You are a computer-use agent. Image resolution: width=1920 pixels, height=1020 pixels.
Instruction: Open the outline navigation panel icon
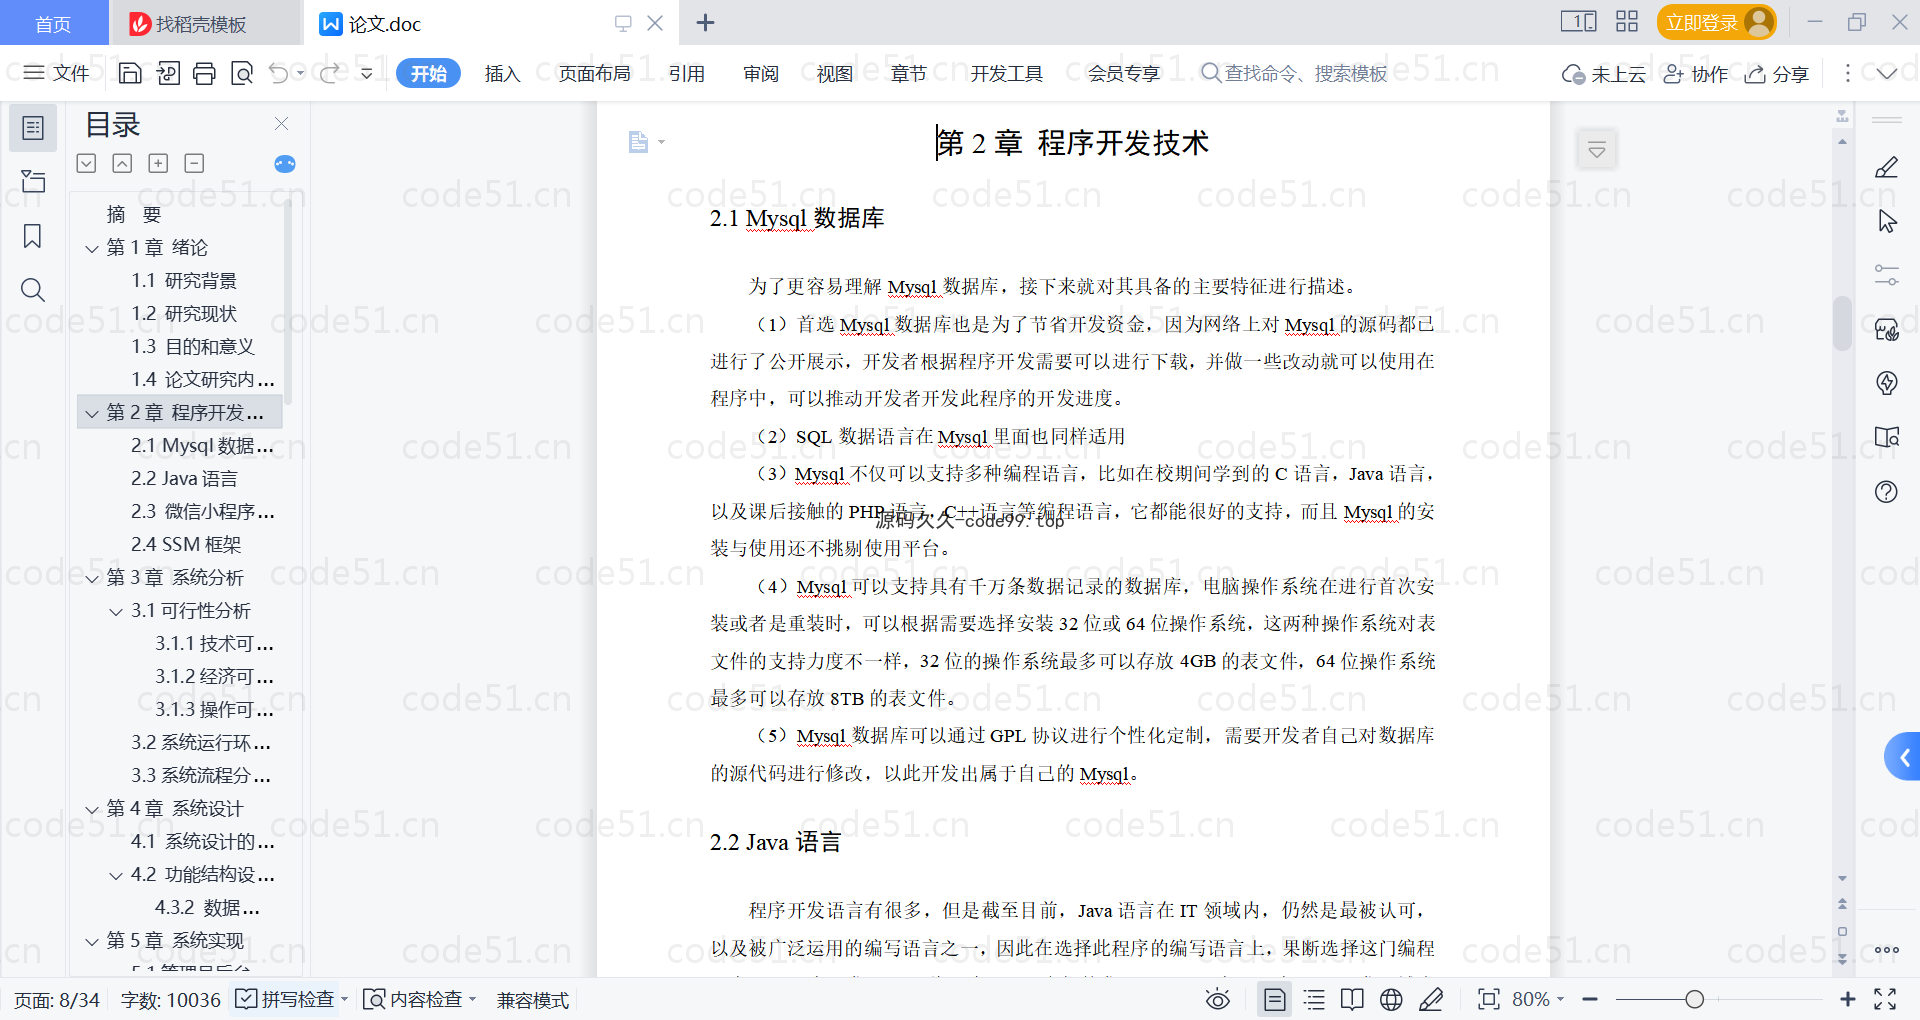pos(33,128)
